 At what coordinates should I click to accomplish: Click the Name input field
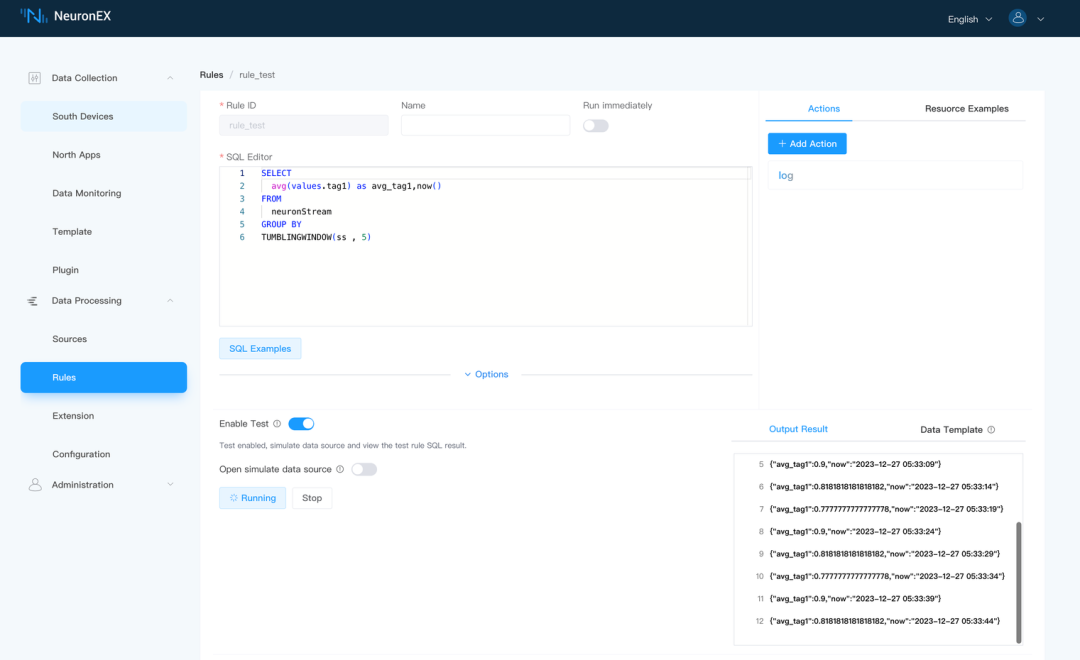(x=486, y=125)
